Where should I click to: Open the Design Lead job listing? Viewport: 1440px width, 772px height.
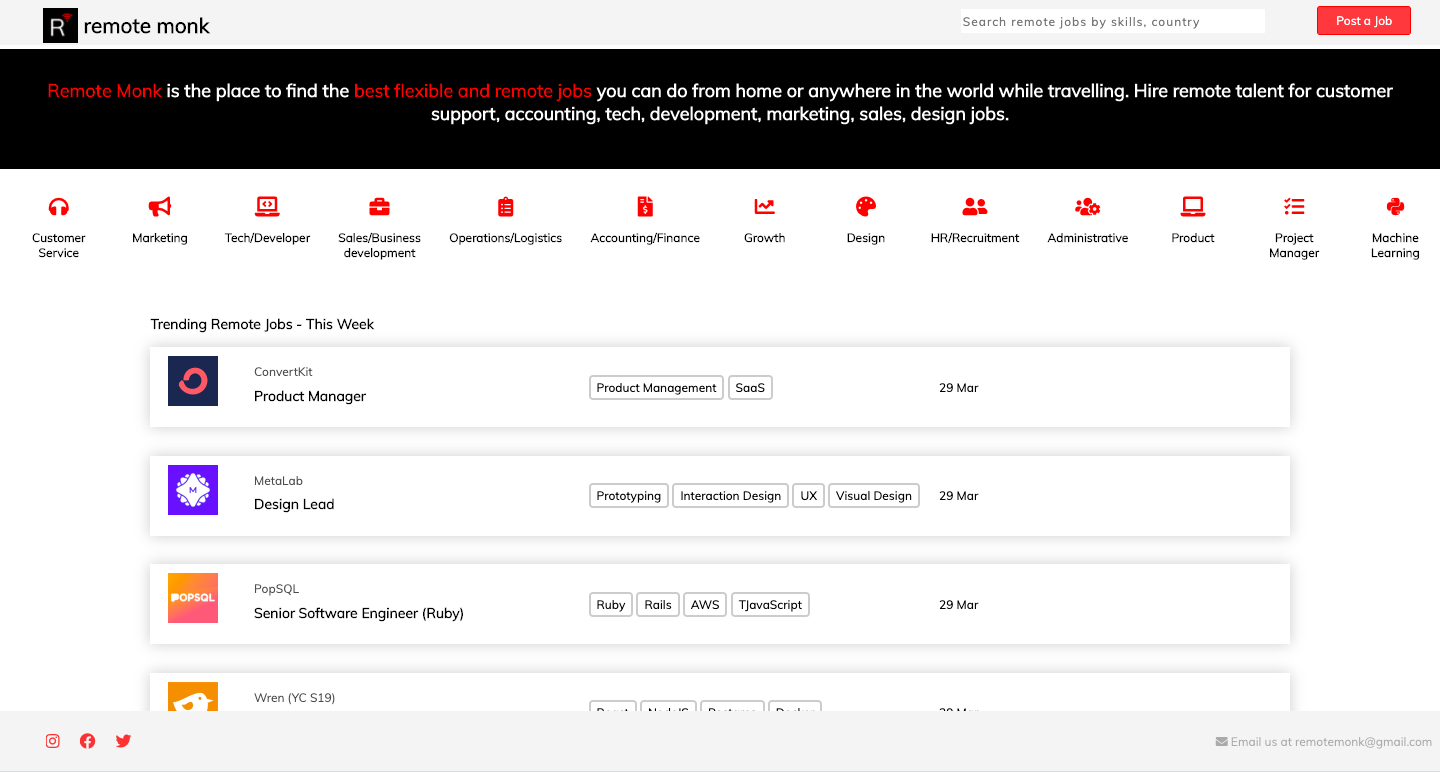coord(294,504)
